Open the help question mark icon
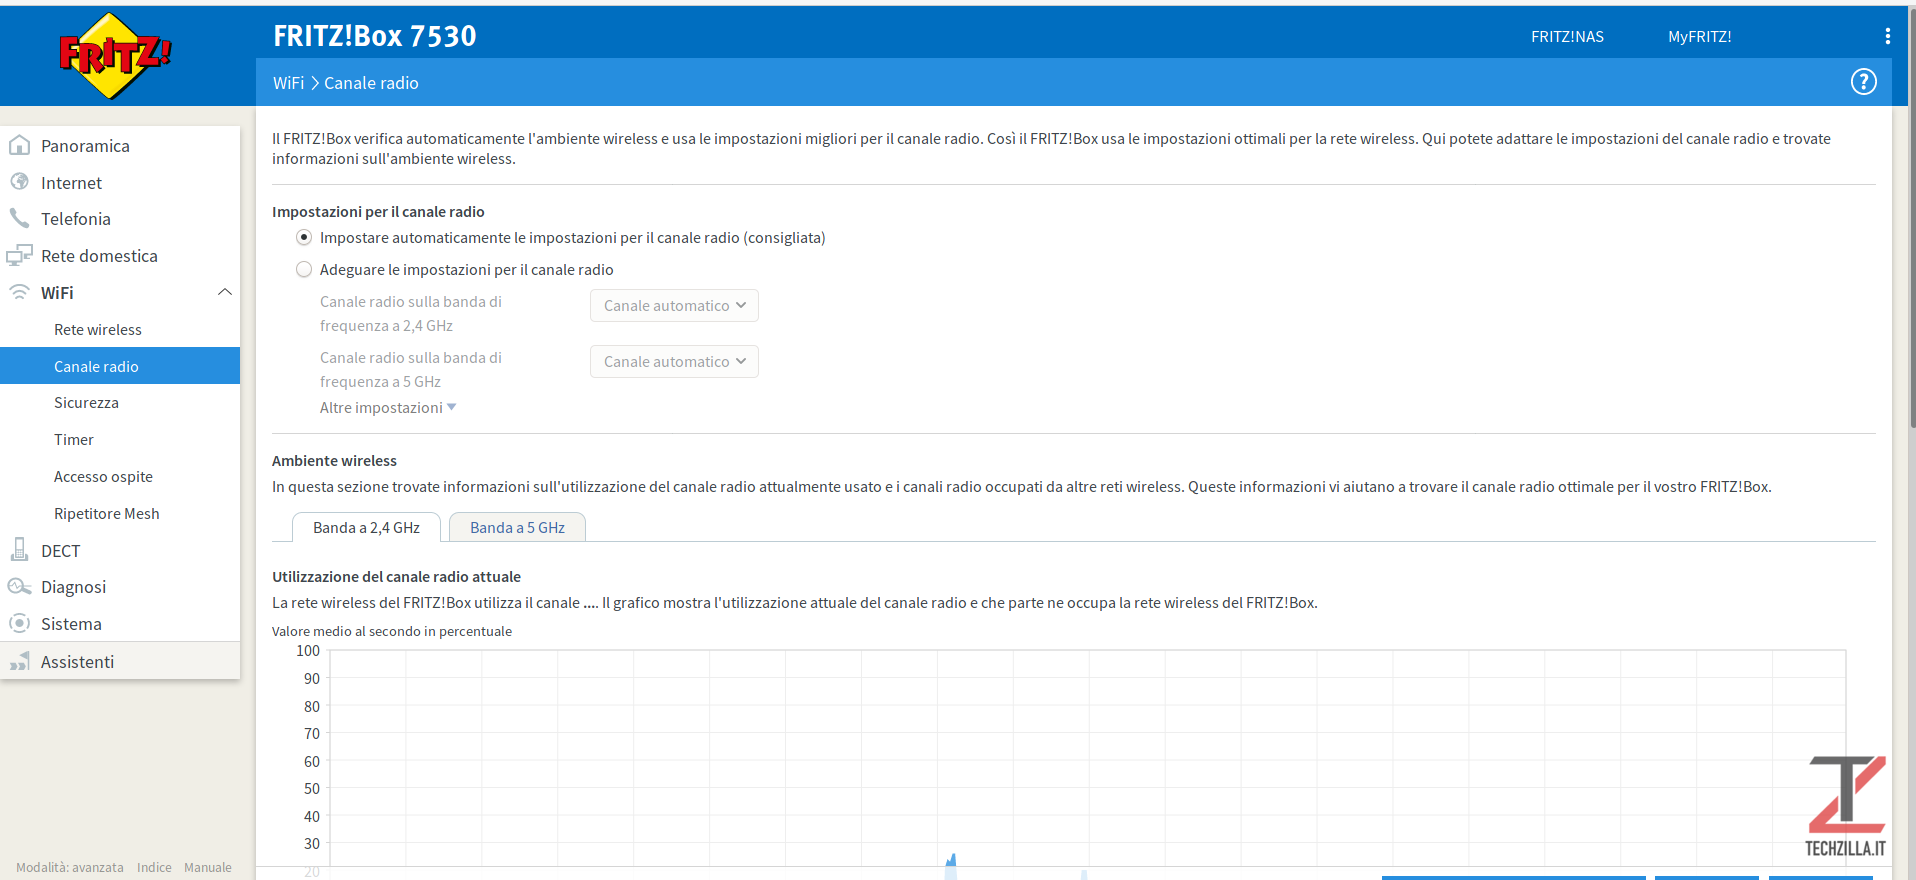The height and width of the screenshot is (880, 1916). click(x=1863, y=82)
